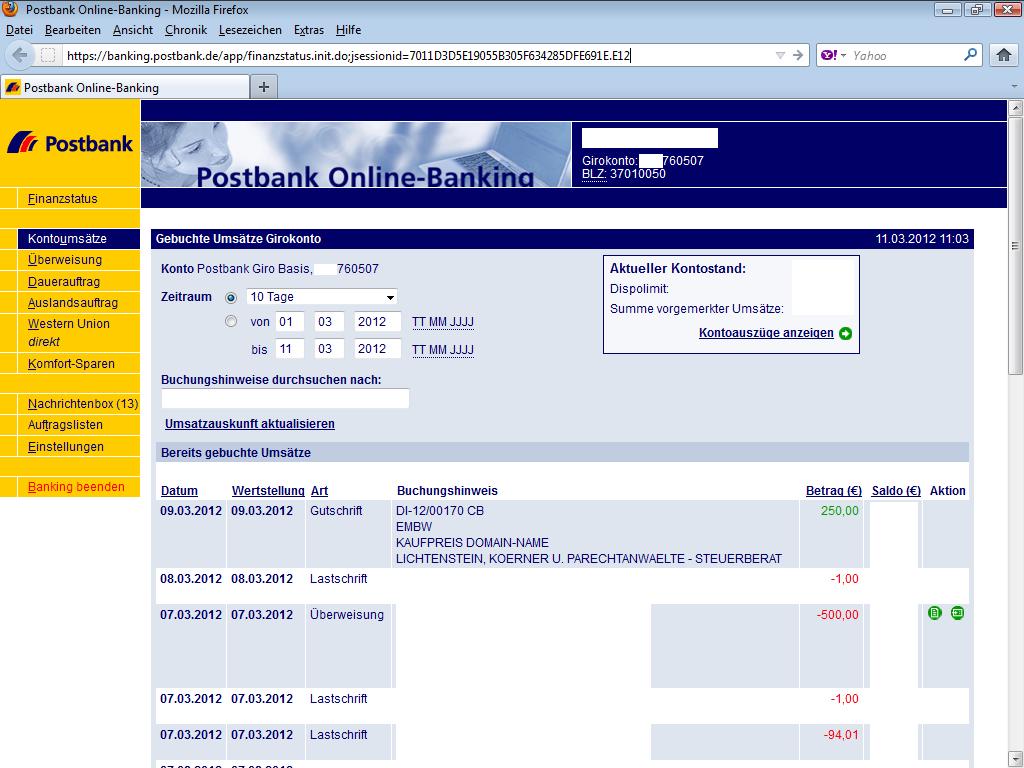Click the Firefox back arrow button
This screenshot has width=1024, height=768.
coord(20,56)
